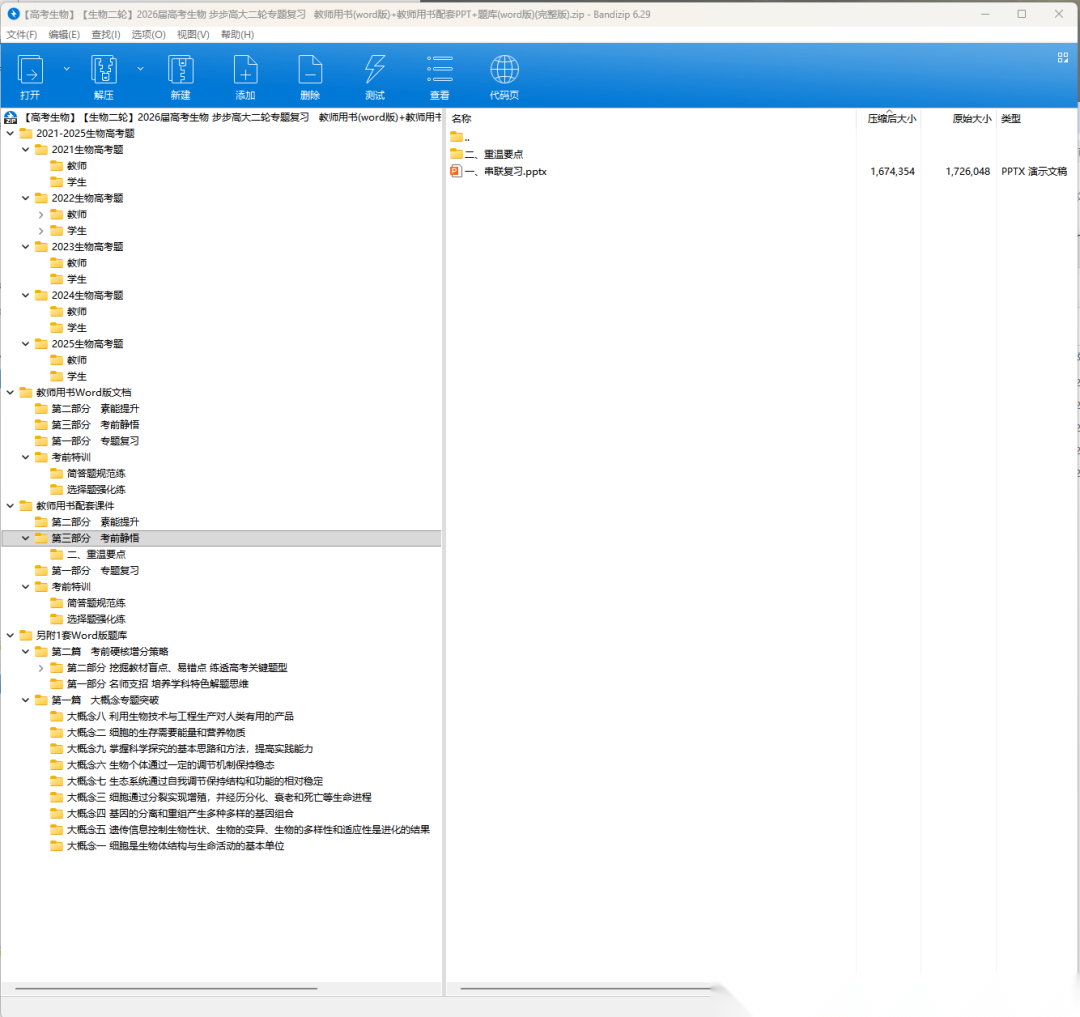Click the 新建 (New) archive icon
The width and height of the screenshot is (1080, 1017).
[x=180, y=71]
